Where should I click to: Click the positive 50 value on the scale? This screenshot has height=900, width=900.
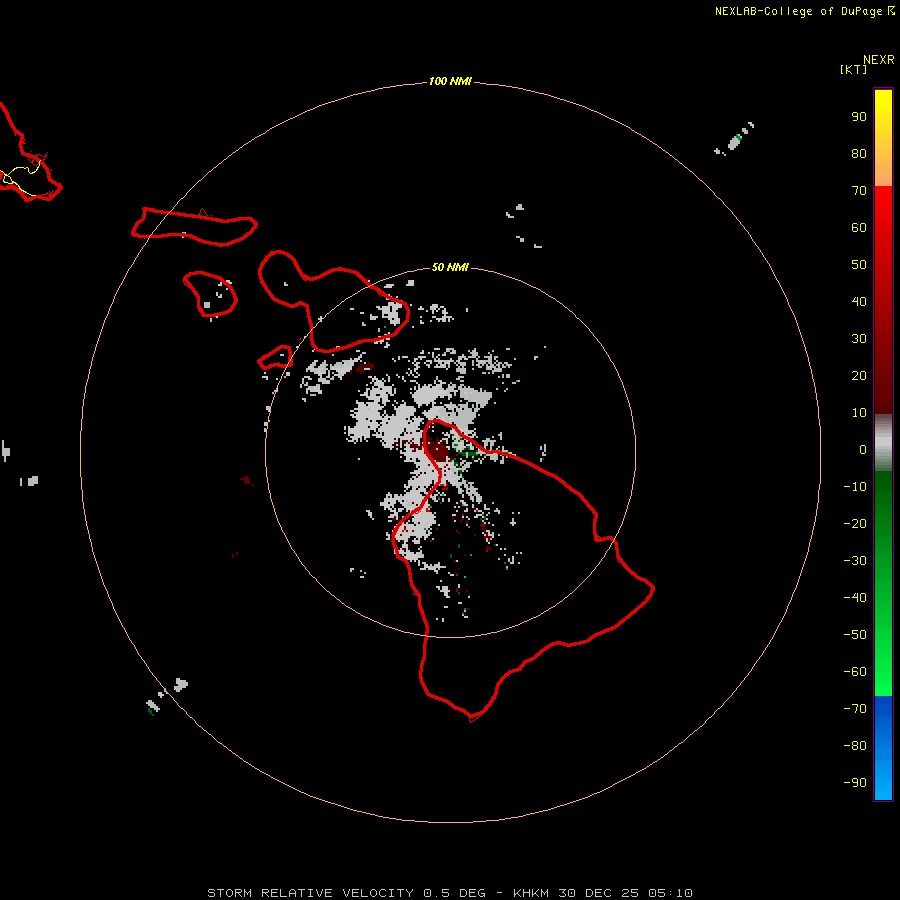click(x=859, y=265)
